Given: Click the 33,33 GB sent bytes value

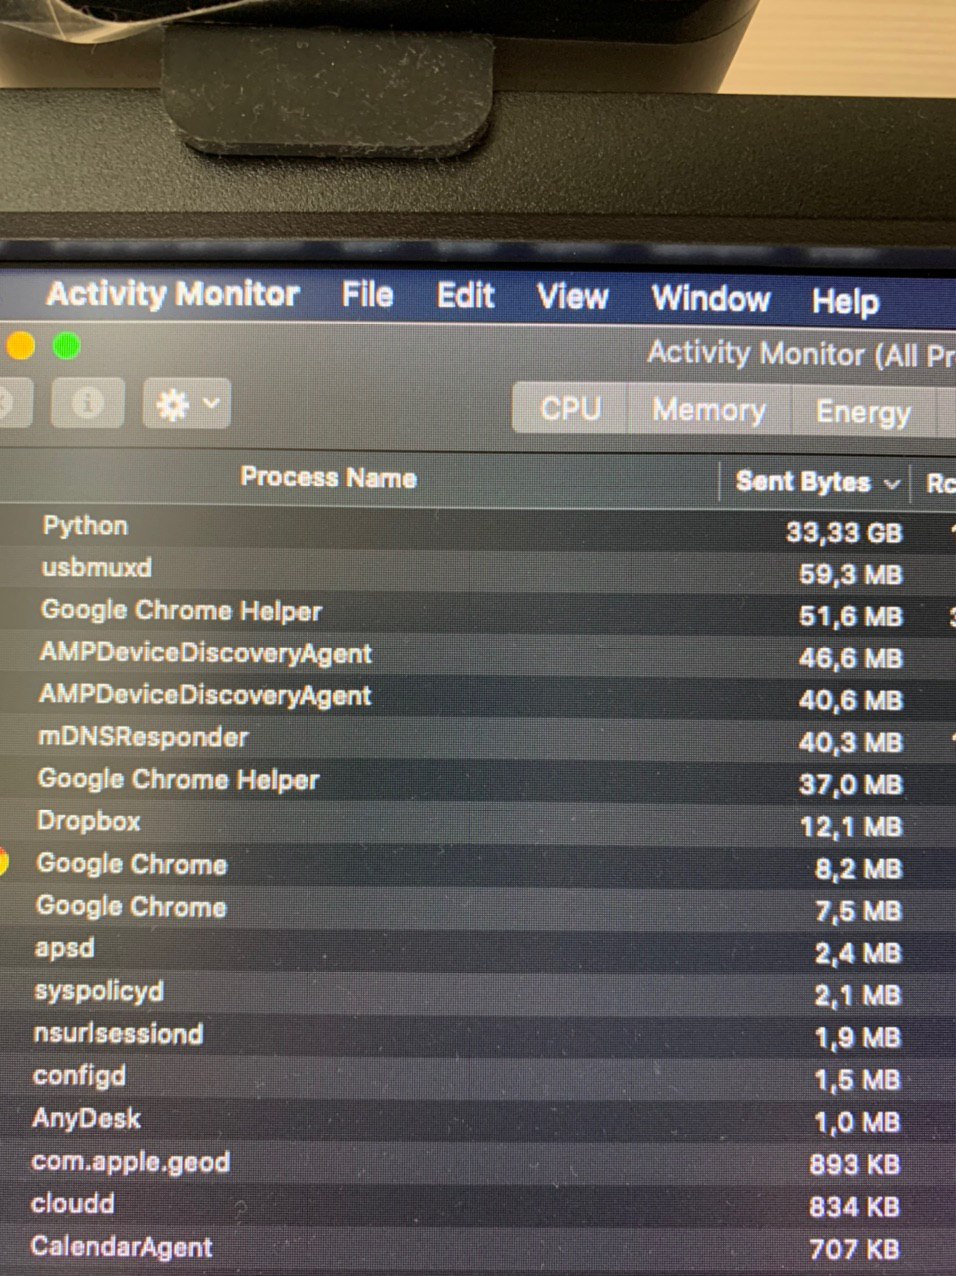Looking at the screenshot, I should tap(844, 532).
